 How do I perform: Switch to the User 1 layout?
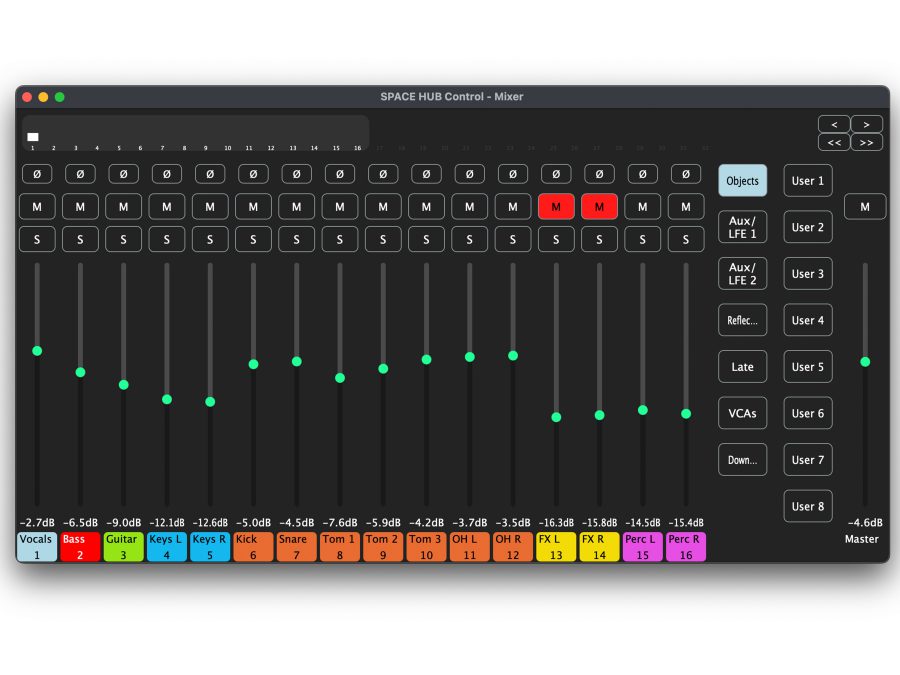[x=807, y=181]
